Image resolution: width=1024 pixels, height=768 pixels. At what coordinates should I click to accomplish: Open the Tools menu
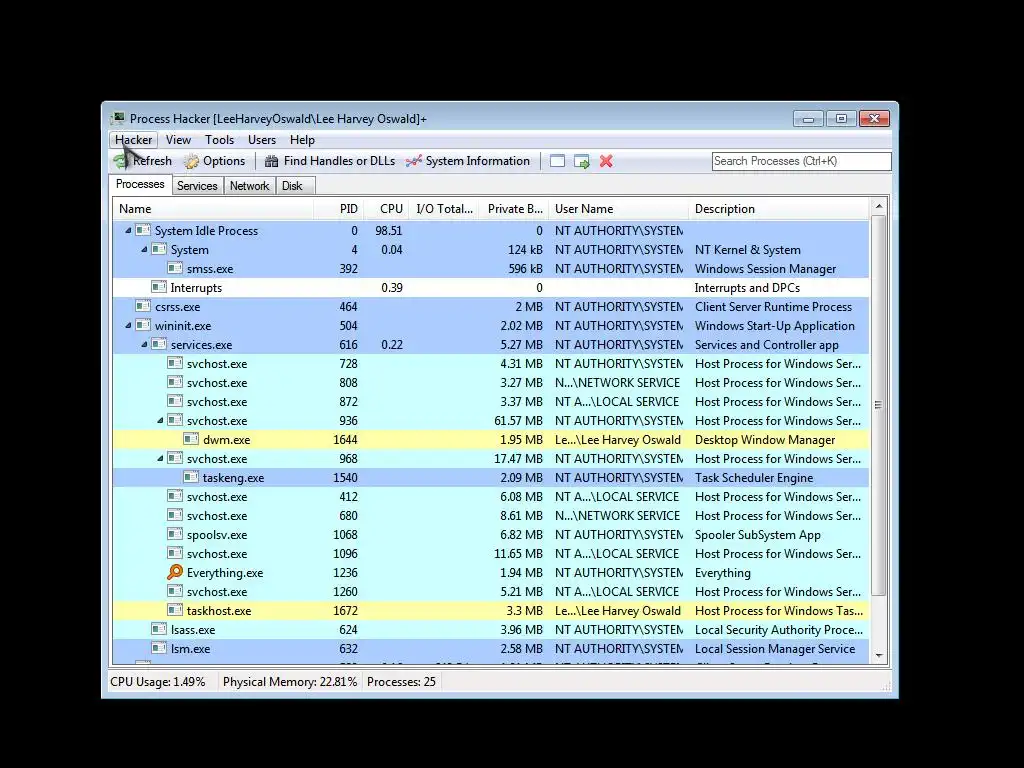[219, 140]
